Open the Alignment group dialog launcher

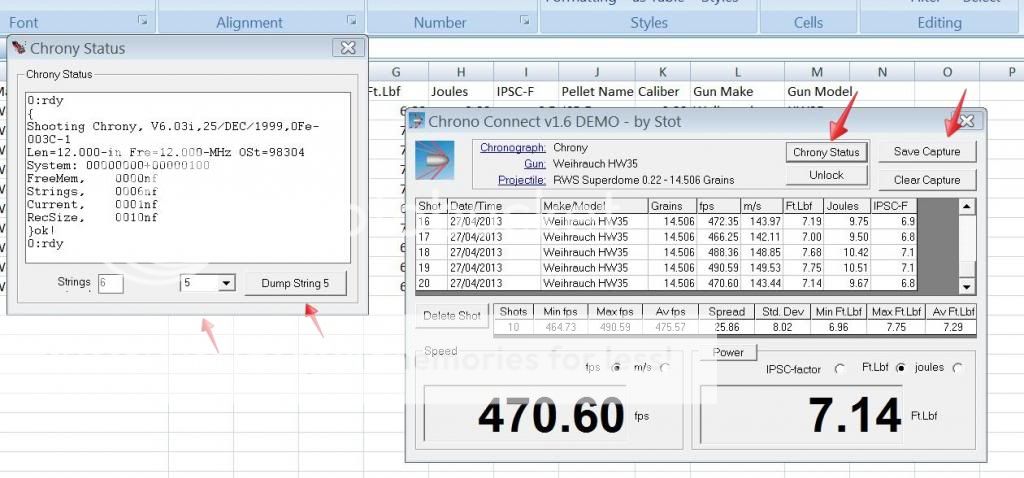coord(351,20)
